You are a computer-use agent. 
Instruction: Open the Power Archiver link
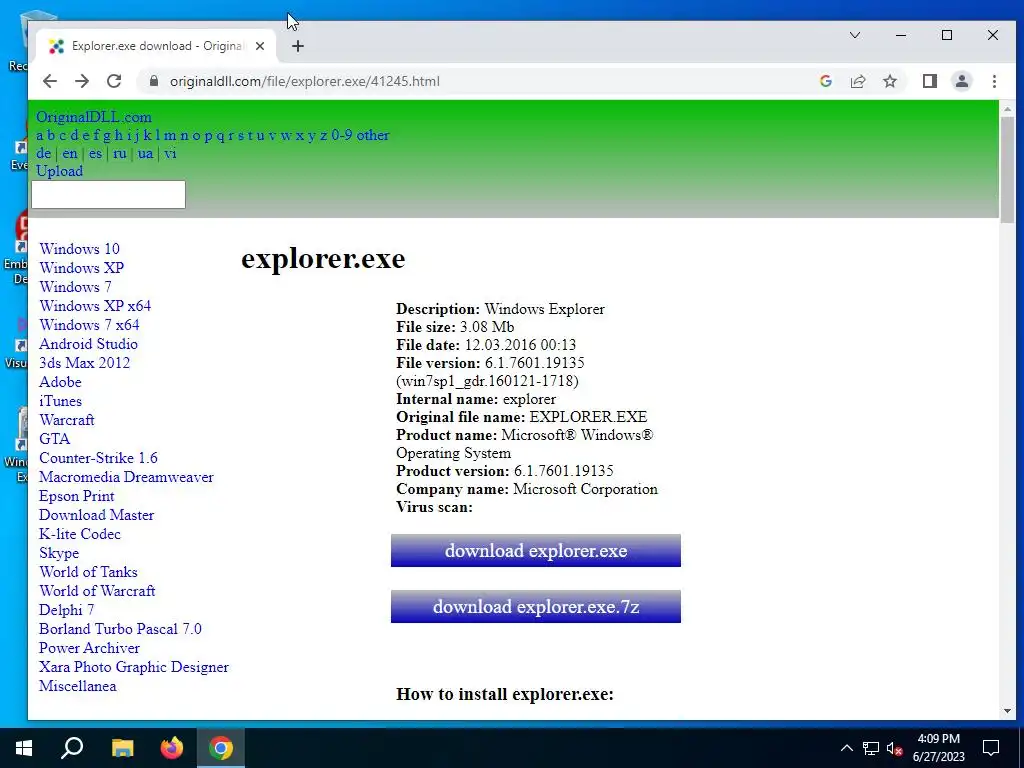click(89, 648)
